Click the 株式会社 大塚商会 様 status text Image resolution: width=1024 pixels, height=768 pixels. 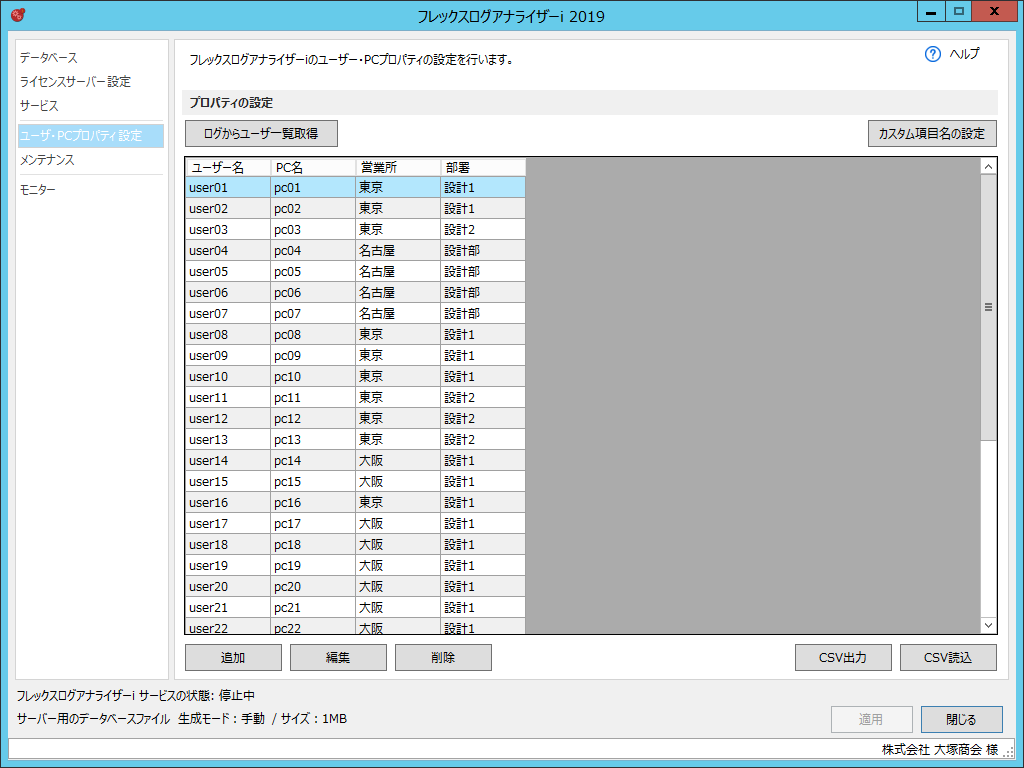pyautogui.click(x=940, y=749)
